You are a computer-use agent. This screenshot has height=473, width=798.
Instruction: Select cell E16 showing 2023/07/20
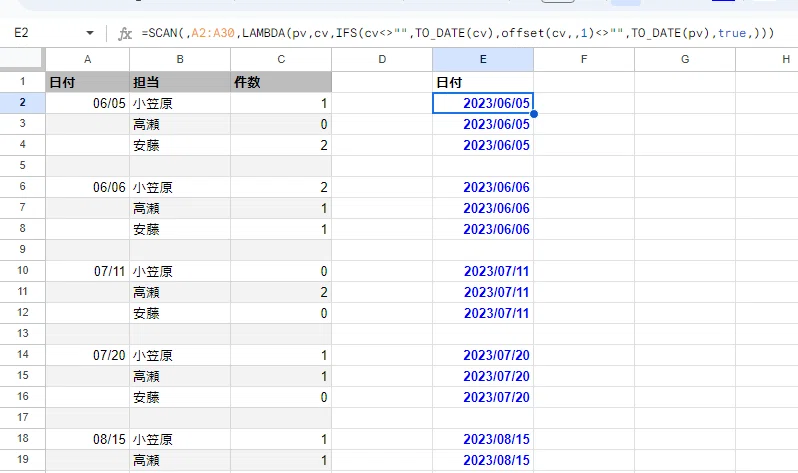click(483, 397)
